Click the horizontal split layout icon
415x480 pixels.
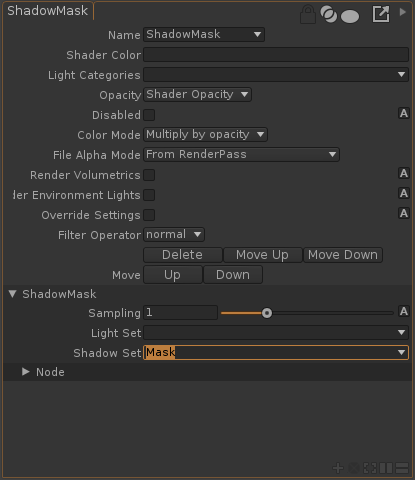[x=402, y=468]
